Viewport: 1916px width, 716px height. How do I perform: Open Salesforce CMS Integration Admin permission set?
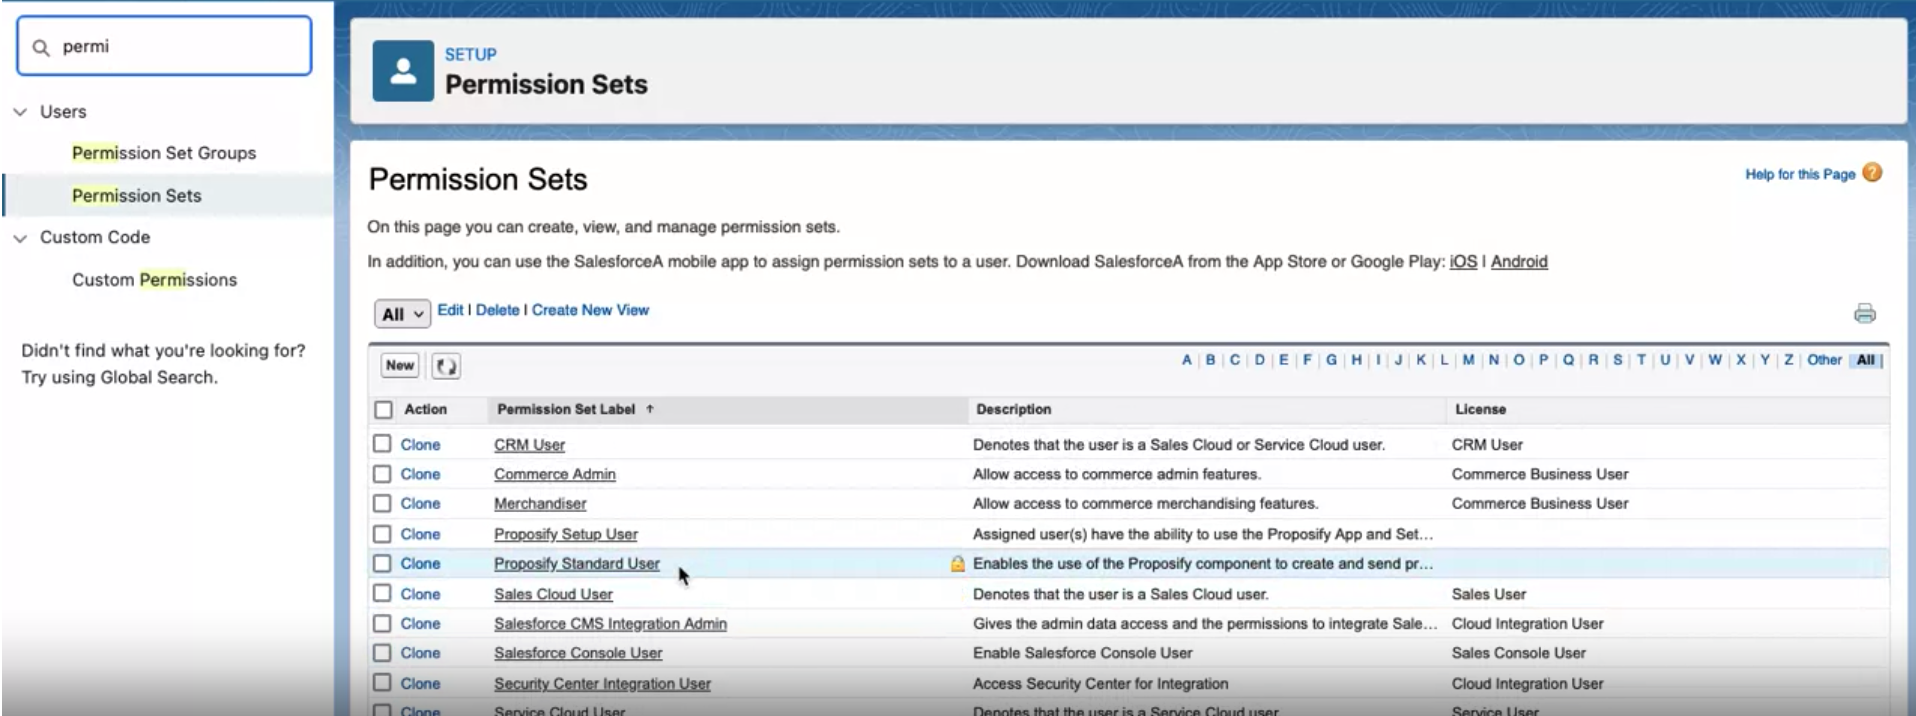point(610,624)
